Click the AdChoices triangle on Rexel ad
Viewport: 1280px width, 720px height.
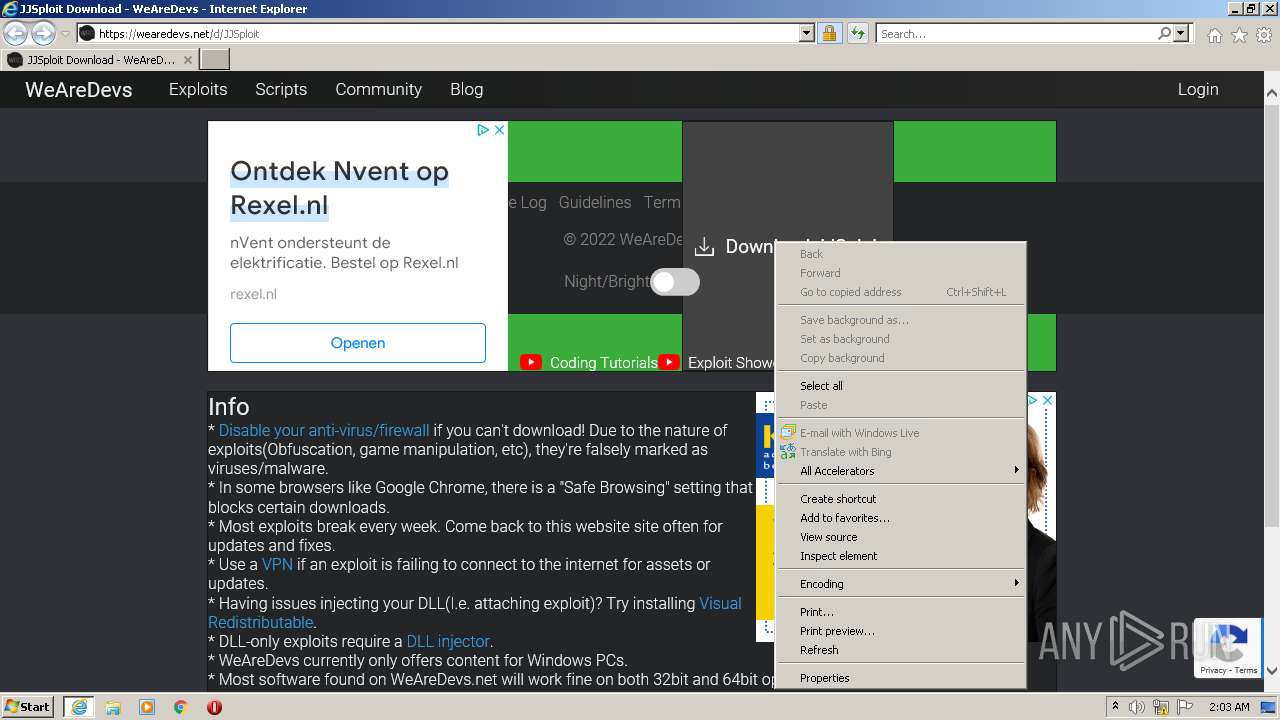(x=483, y=130)
